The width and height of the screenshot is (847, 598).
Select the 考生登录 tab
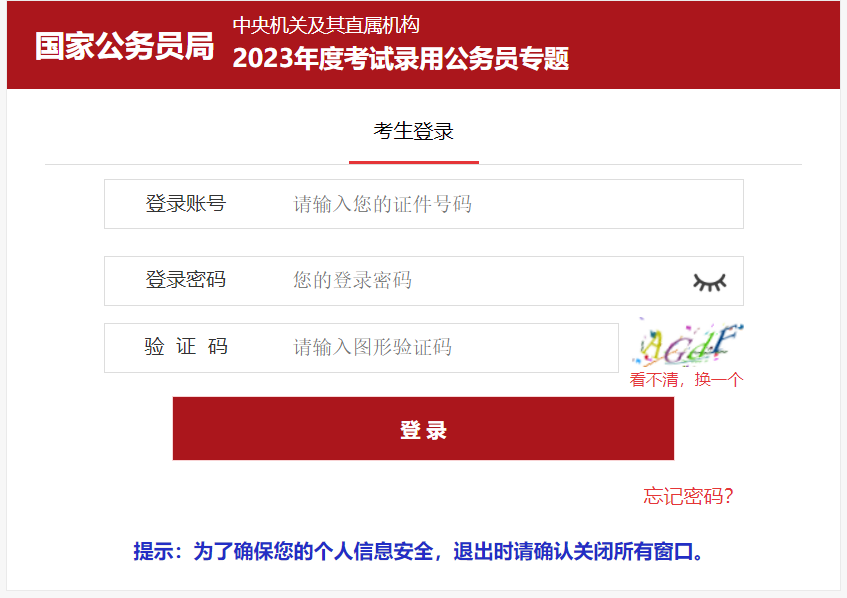414,131
